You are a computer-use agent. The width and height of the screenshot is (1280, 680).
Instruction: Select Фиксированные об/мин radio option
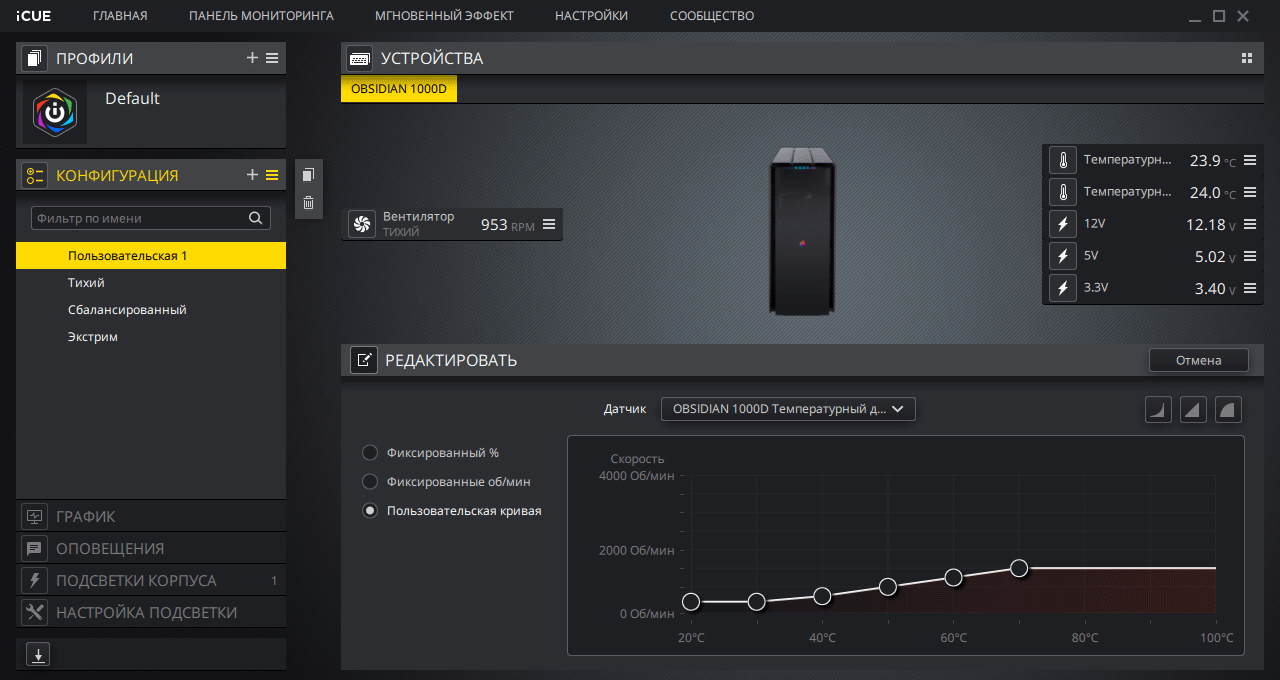(x=370, y=481)
